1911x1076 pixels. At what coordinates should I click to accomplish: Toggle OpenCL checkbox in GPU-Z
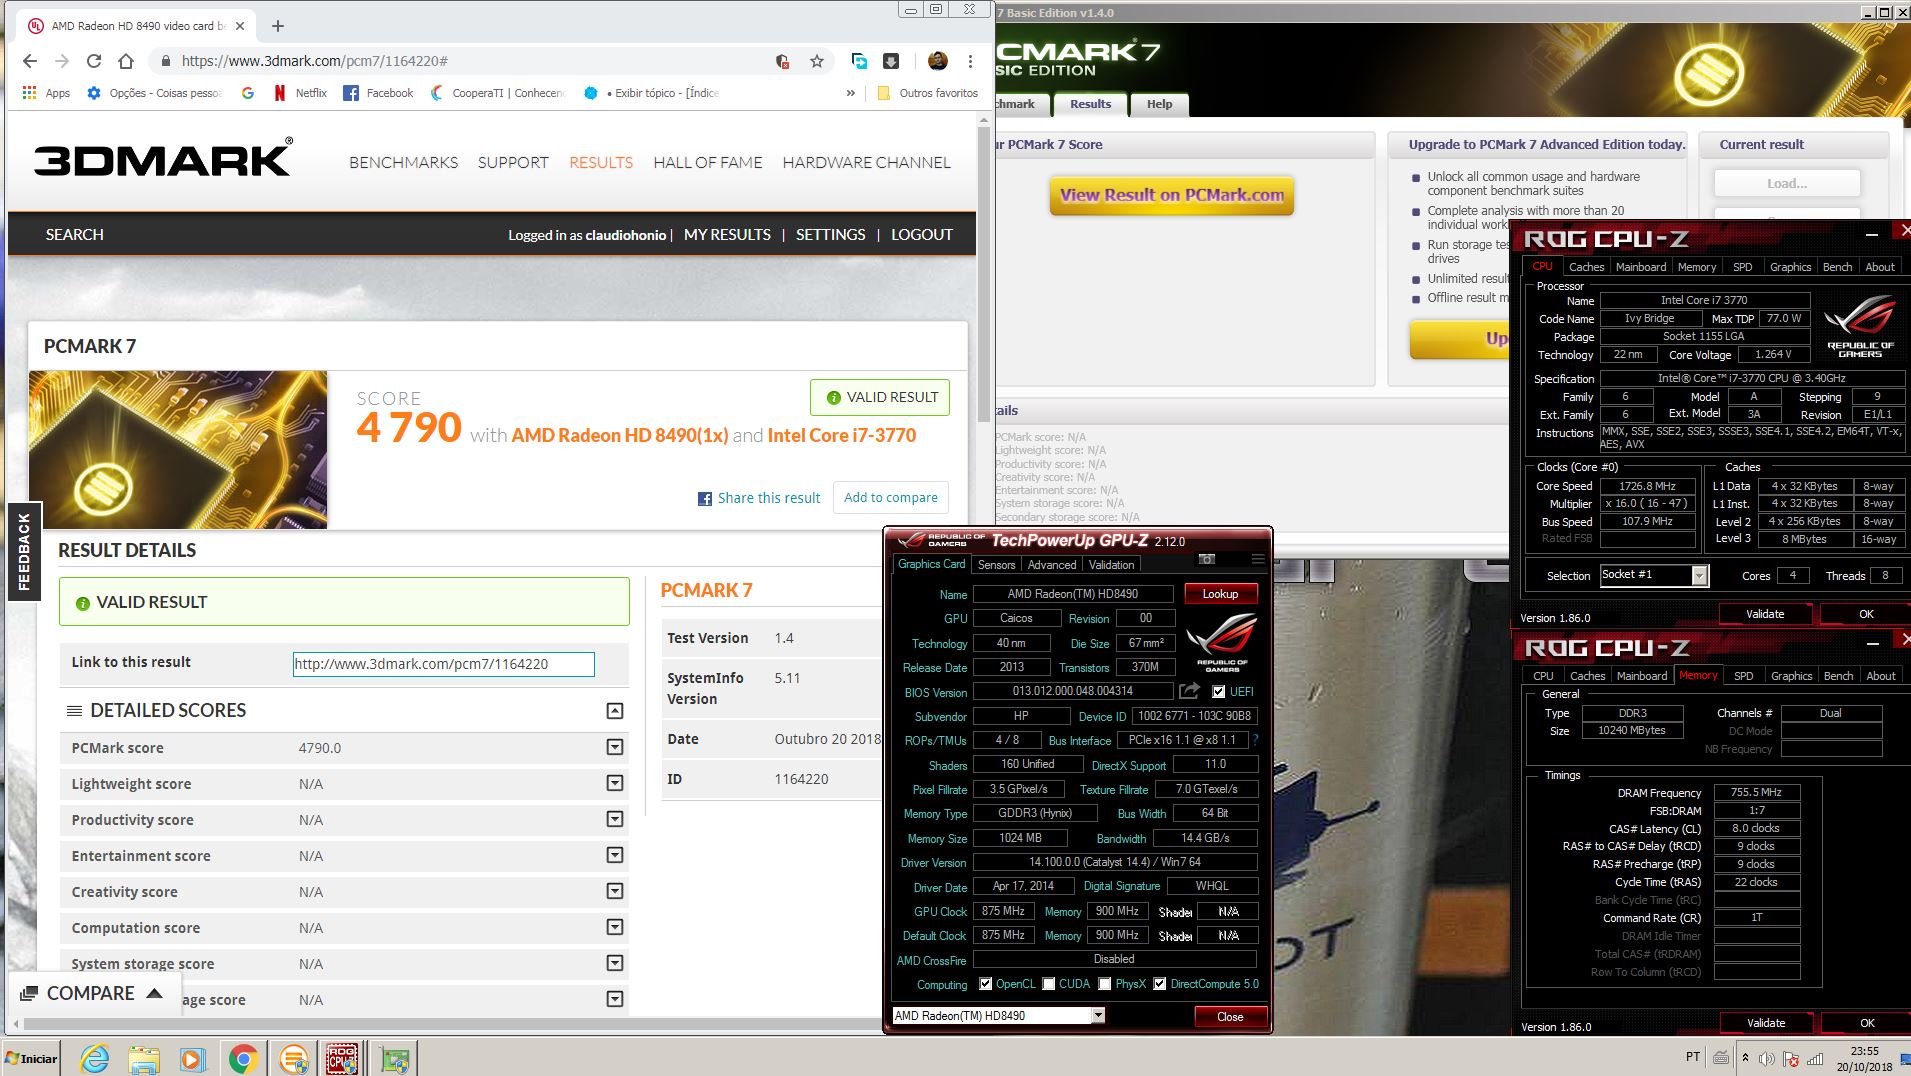tap(986, 984)
